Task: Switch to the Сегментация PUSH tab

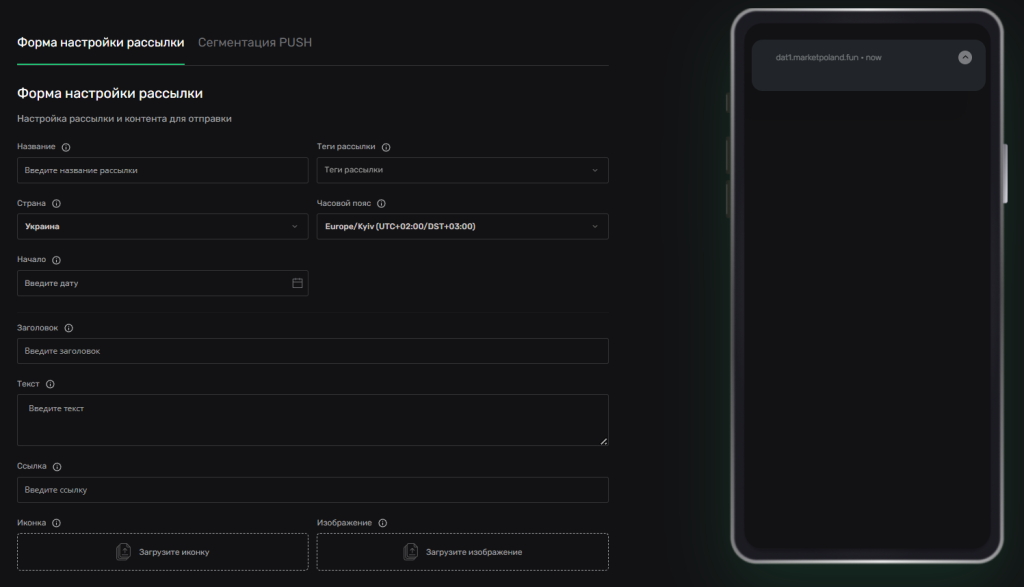Action: click(x=254, y=42)
